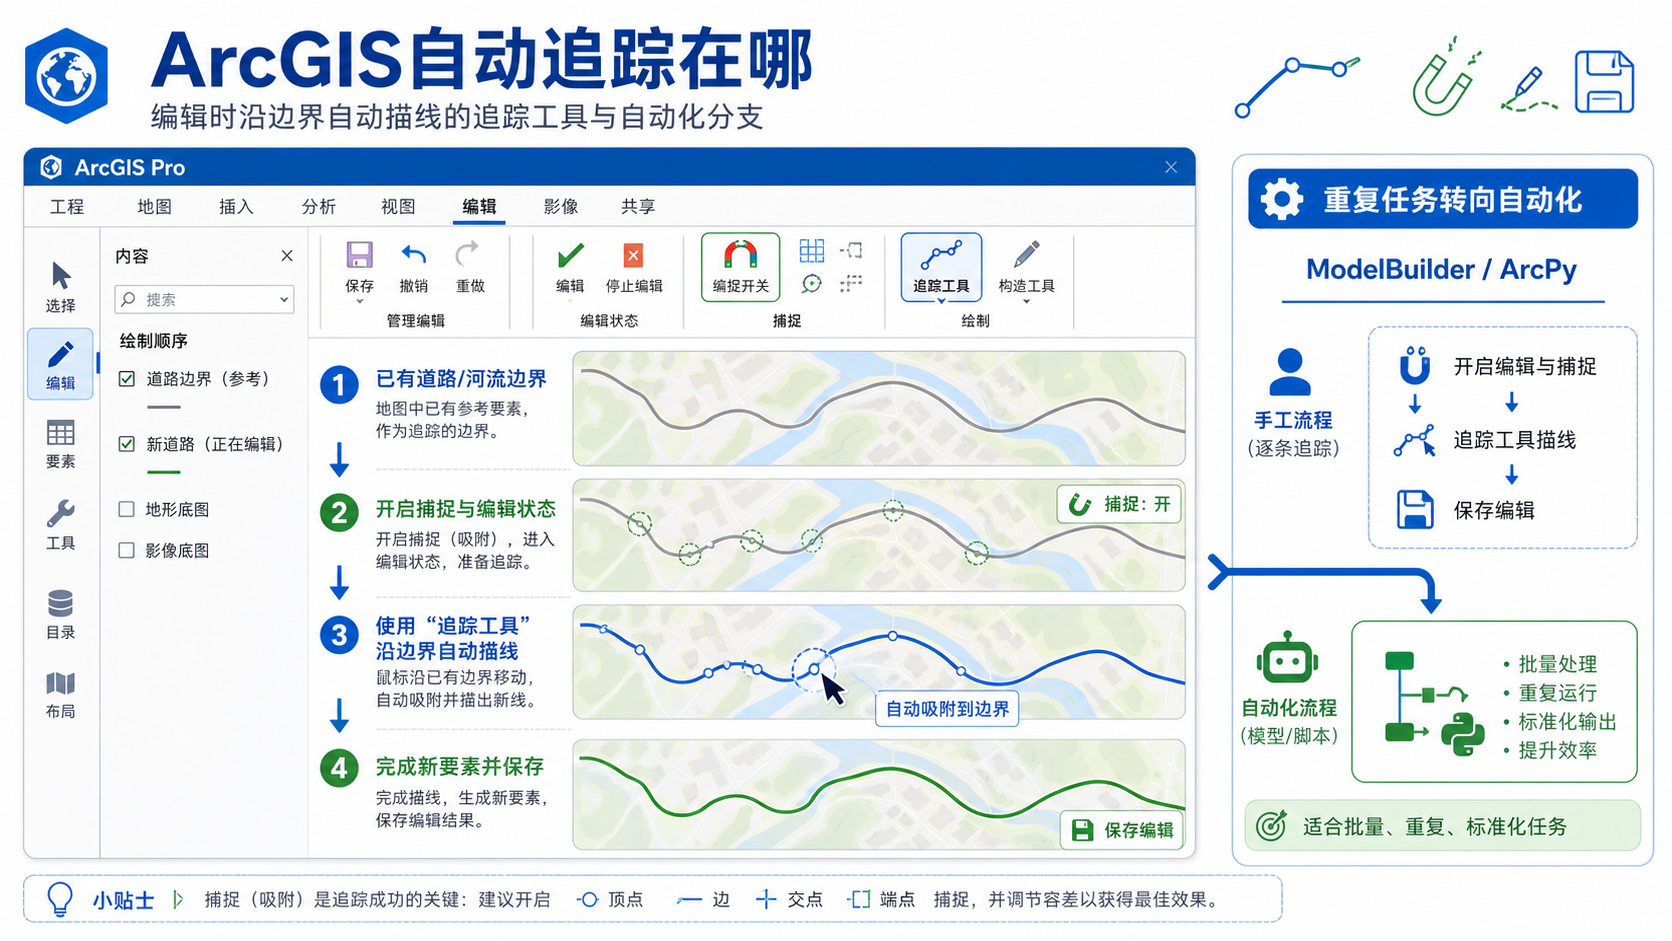This screenshot has height=941, width=1672.
Task: Click the large floppy disk icon top right
Action: pyautogui.click(x=1604, y=82)
